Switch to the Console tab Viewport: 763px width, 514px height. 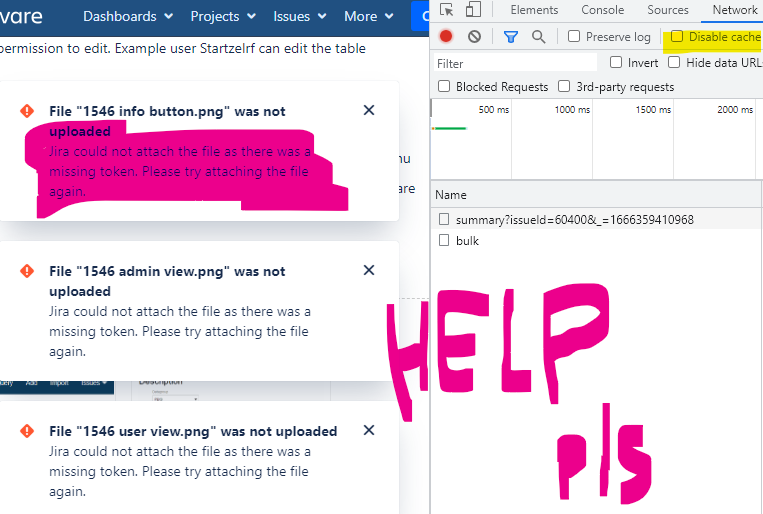coord(602,10)
